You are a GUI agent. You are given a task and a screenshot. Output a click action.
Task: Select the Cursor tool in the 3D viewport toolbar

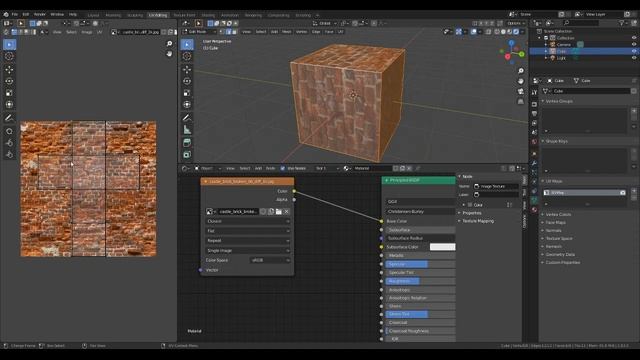click(187, 56)
